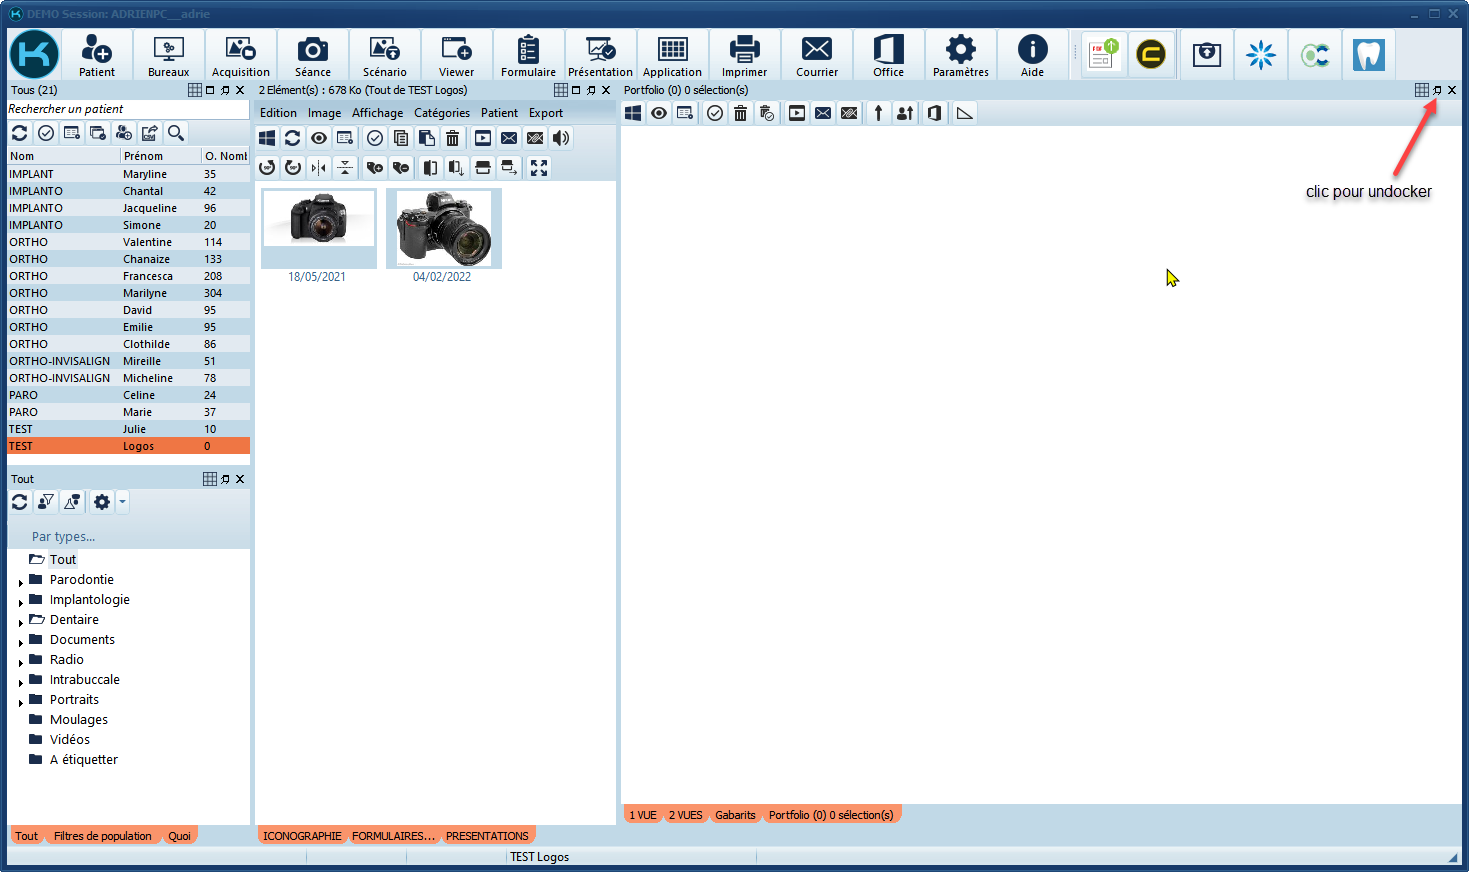Mute audio with the speaker icon
This screenshot has width=1469, height=872.
coord(560,138)
